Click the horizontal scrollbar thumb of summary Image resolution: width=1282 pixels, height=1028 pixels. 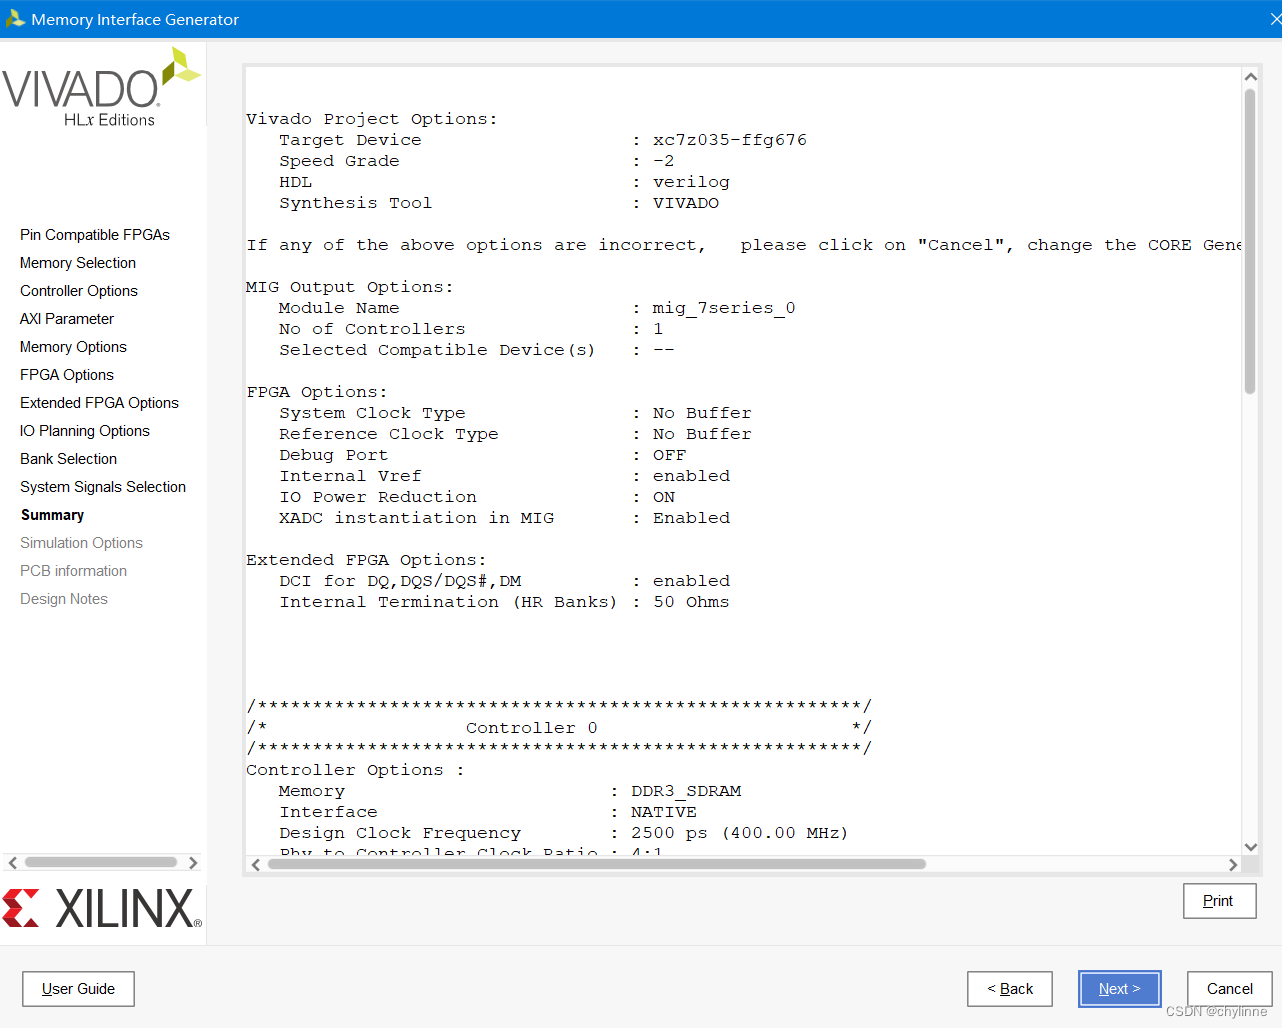(x=597, y=864)
